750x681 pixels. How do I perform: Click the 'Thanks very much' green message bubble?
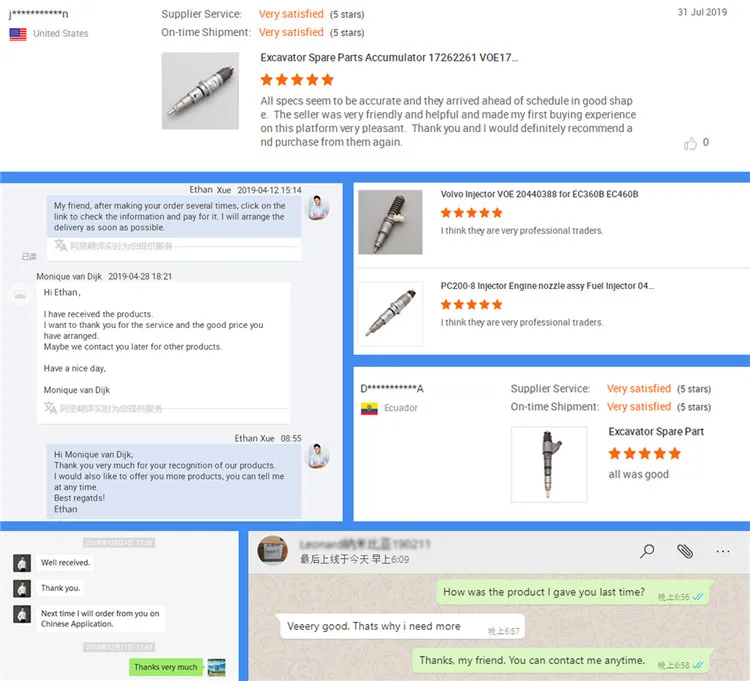(x=165, y=667)
